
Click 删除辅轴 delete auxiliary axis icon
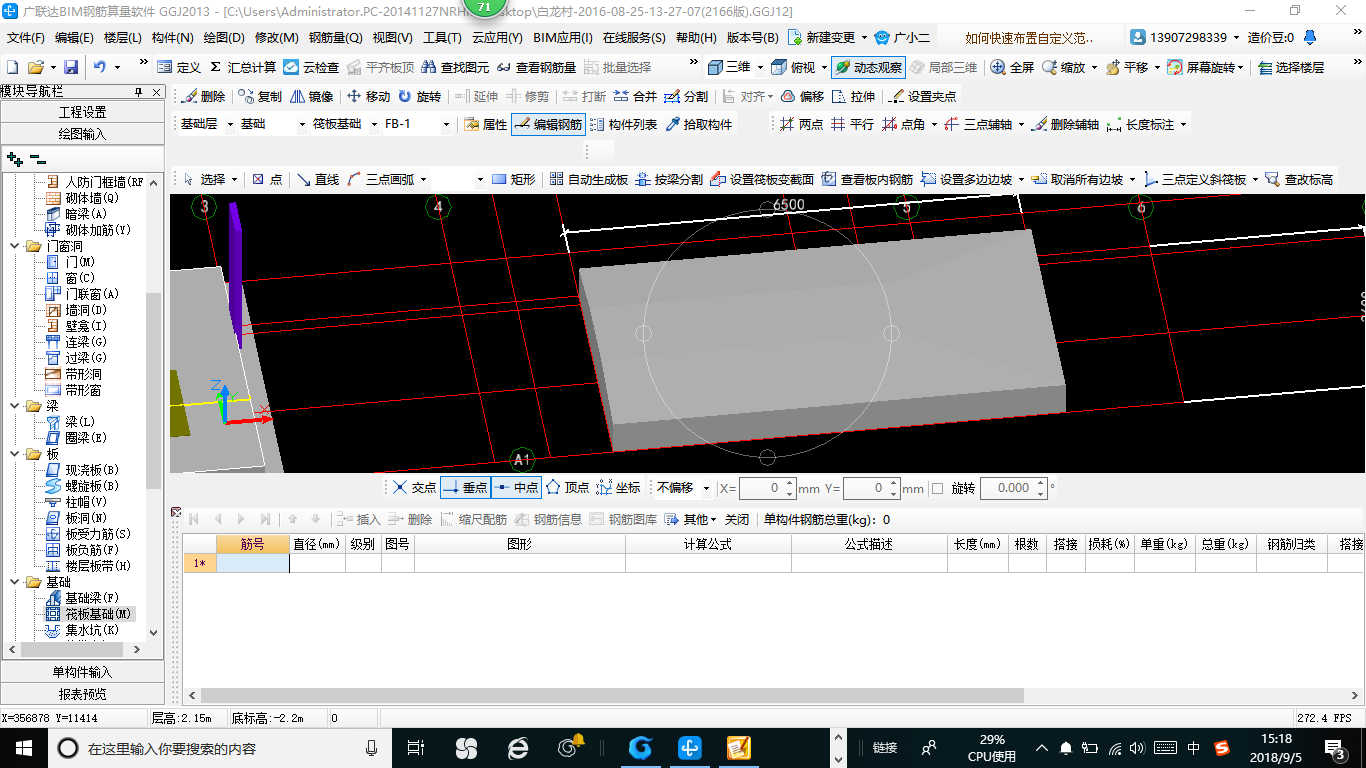(x=1065, y=125)
